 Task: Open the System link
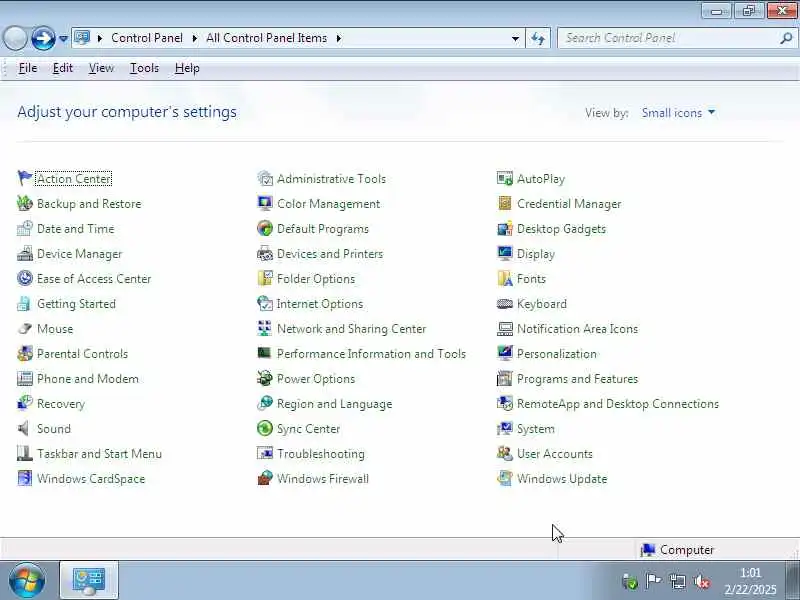point(536,429)
